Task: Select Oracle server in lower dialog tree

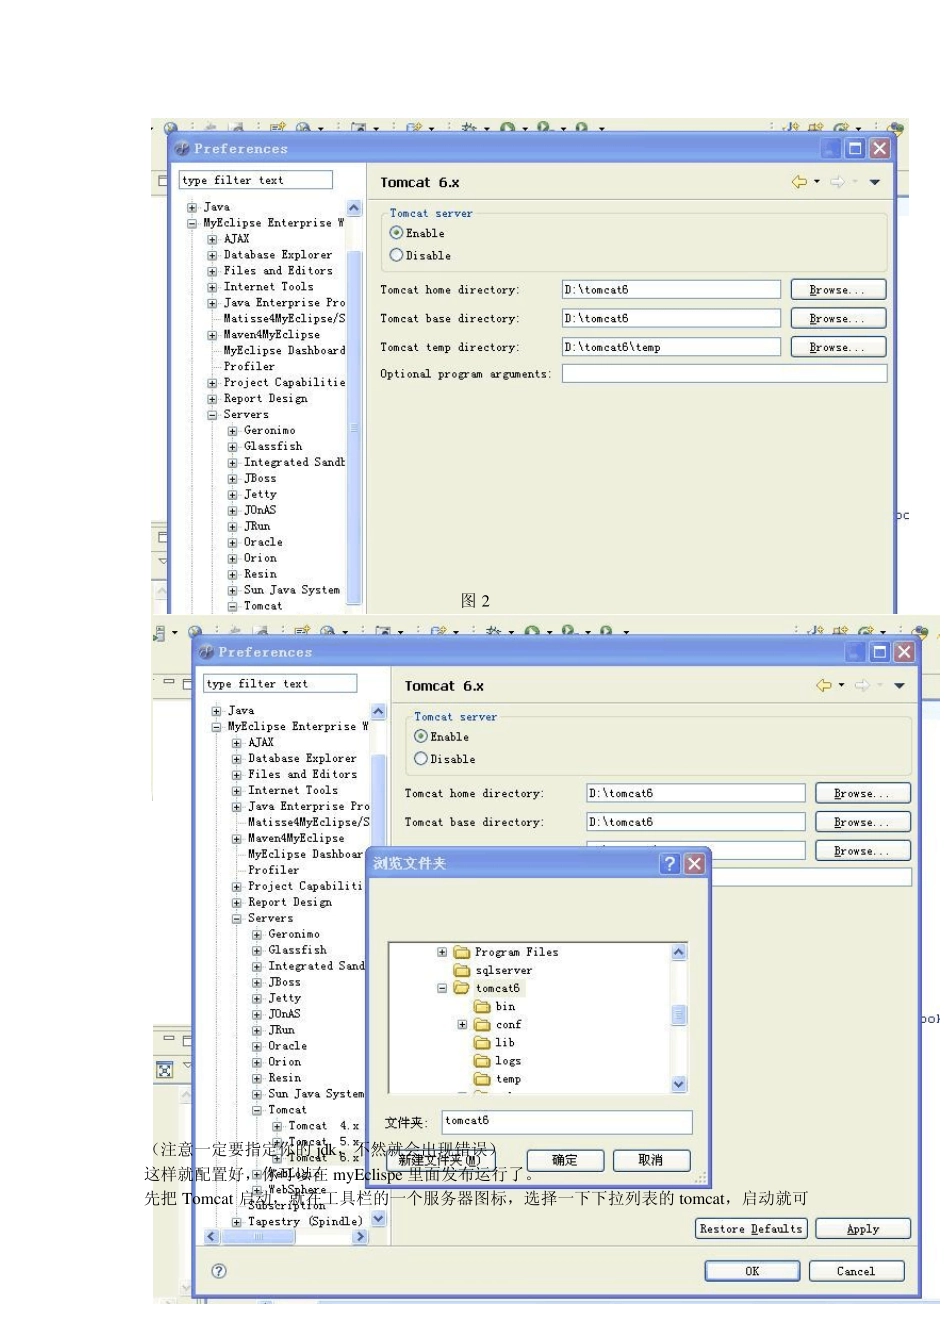Action: [288, 1046]
